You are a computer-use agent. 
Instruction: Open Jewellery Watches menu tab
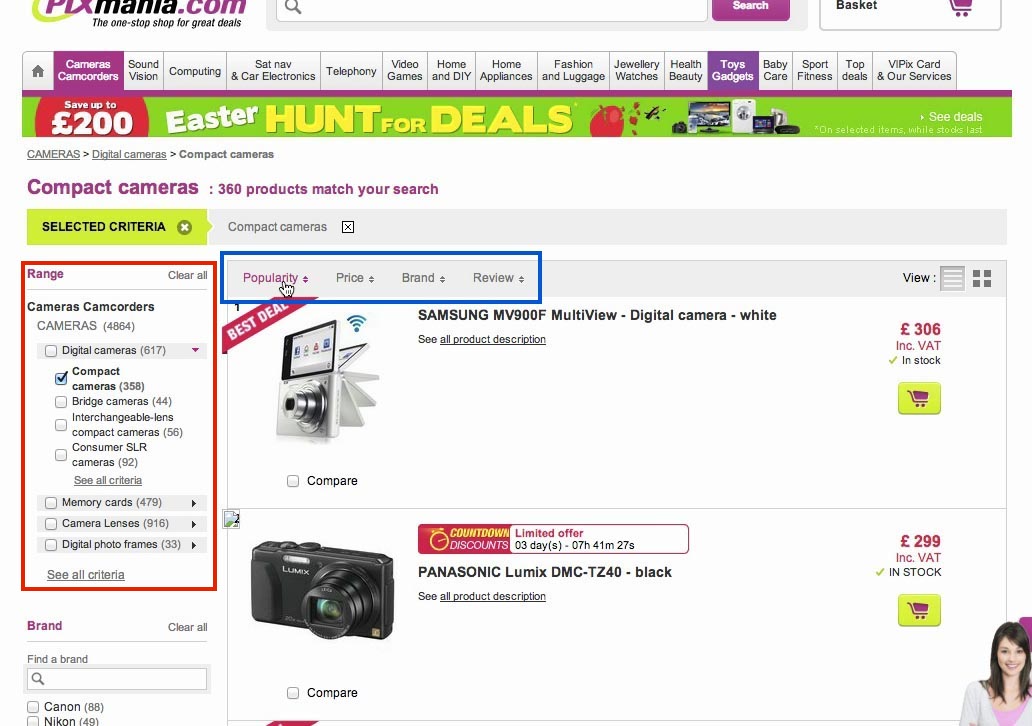(636, 70)
